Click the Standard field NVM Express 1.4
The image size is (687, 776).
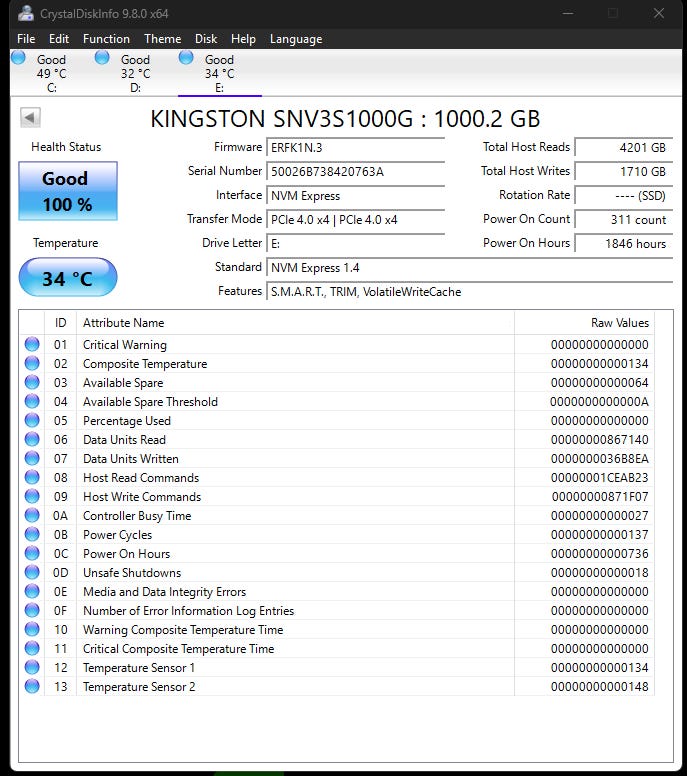pos(470,267)
